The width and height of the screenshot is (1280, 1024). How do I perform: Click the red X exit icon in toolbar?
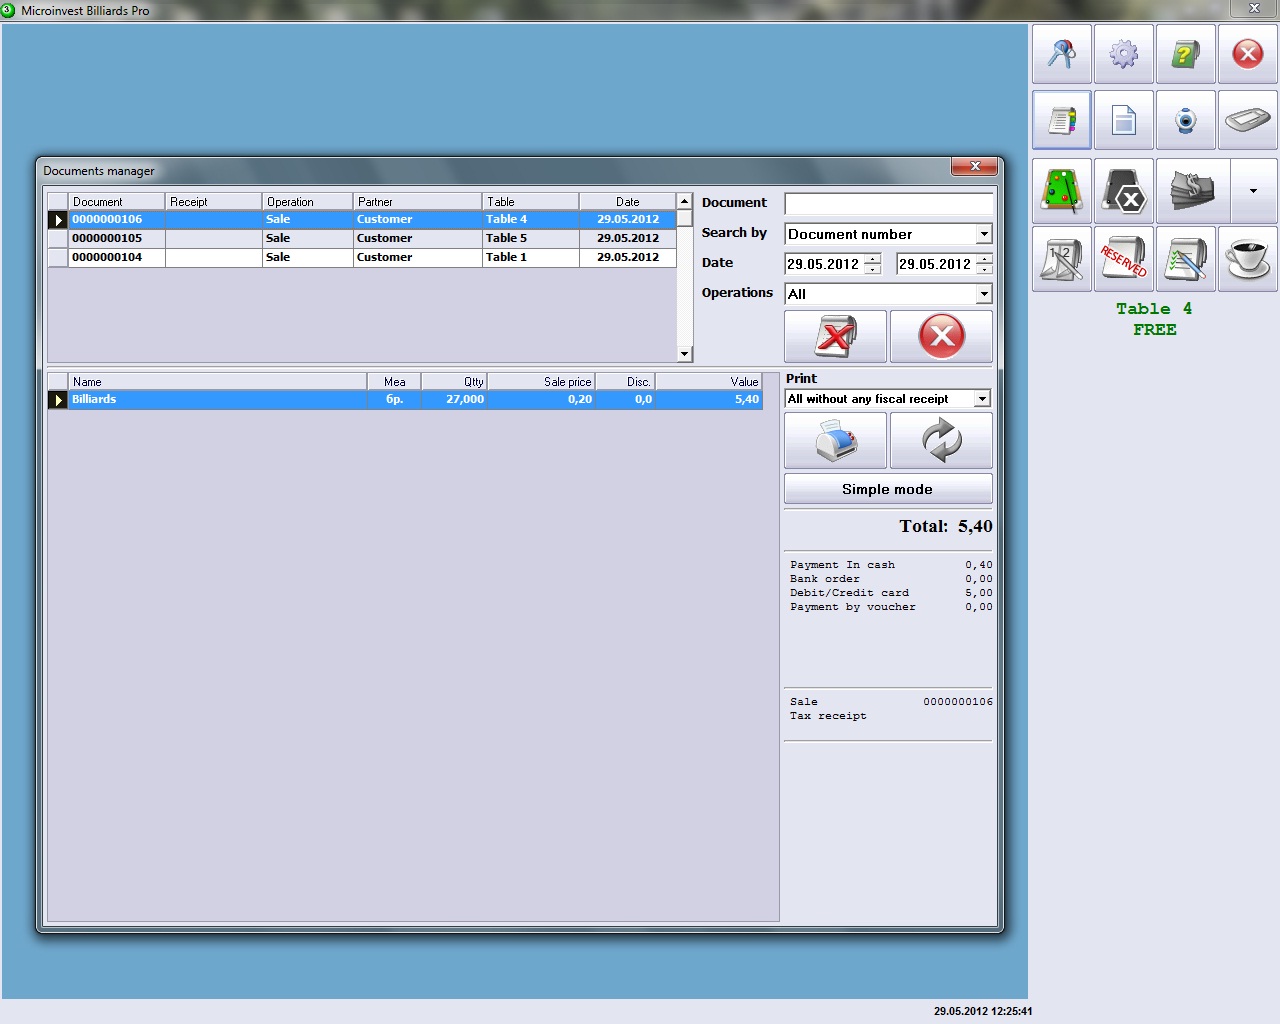coord(1248,54)
